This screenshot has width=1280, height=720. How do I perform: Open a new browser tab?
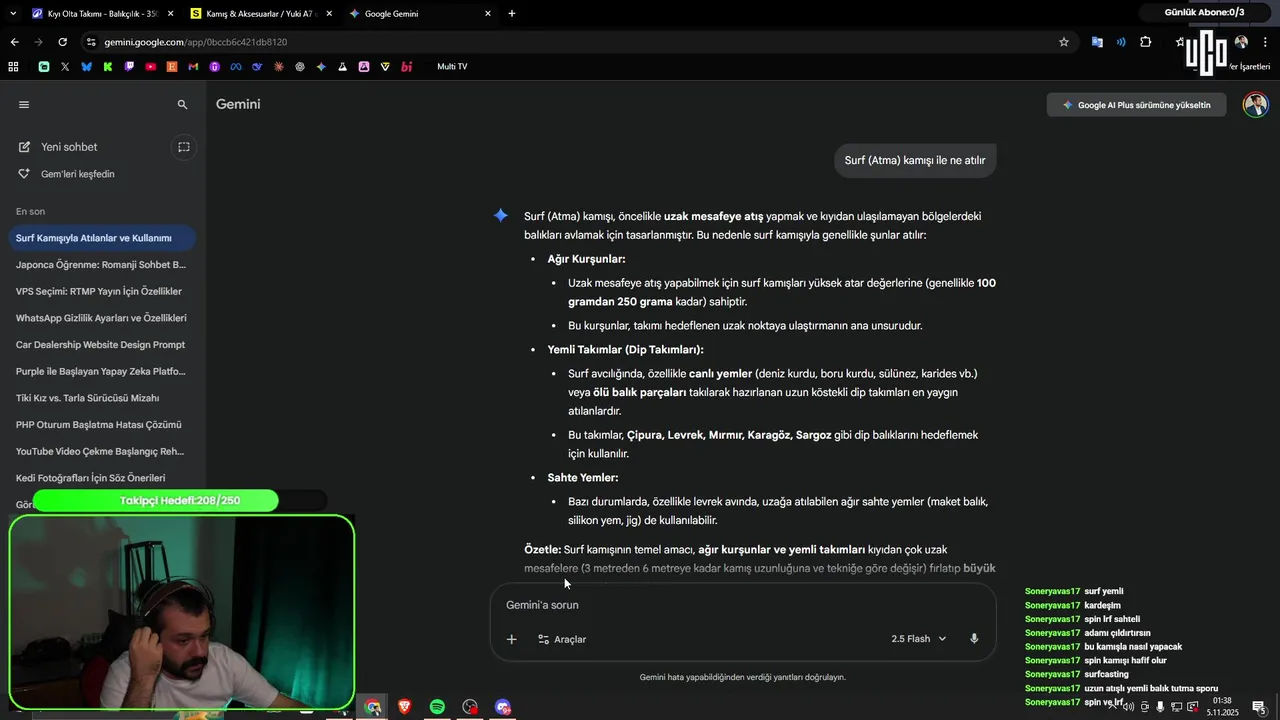tap(512, 14)
